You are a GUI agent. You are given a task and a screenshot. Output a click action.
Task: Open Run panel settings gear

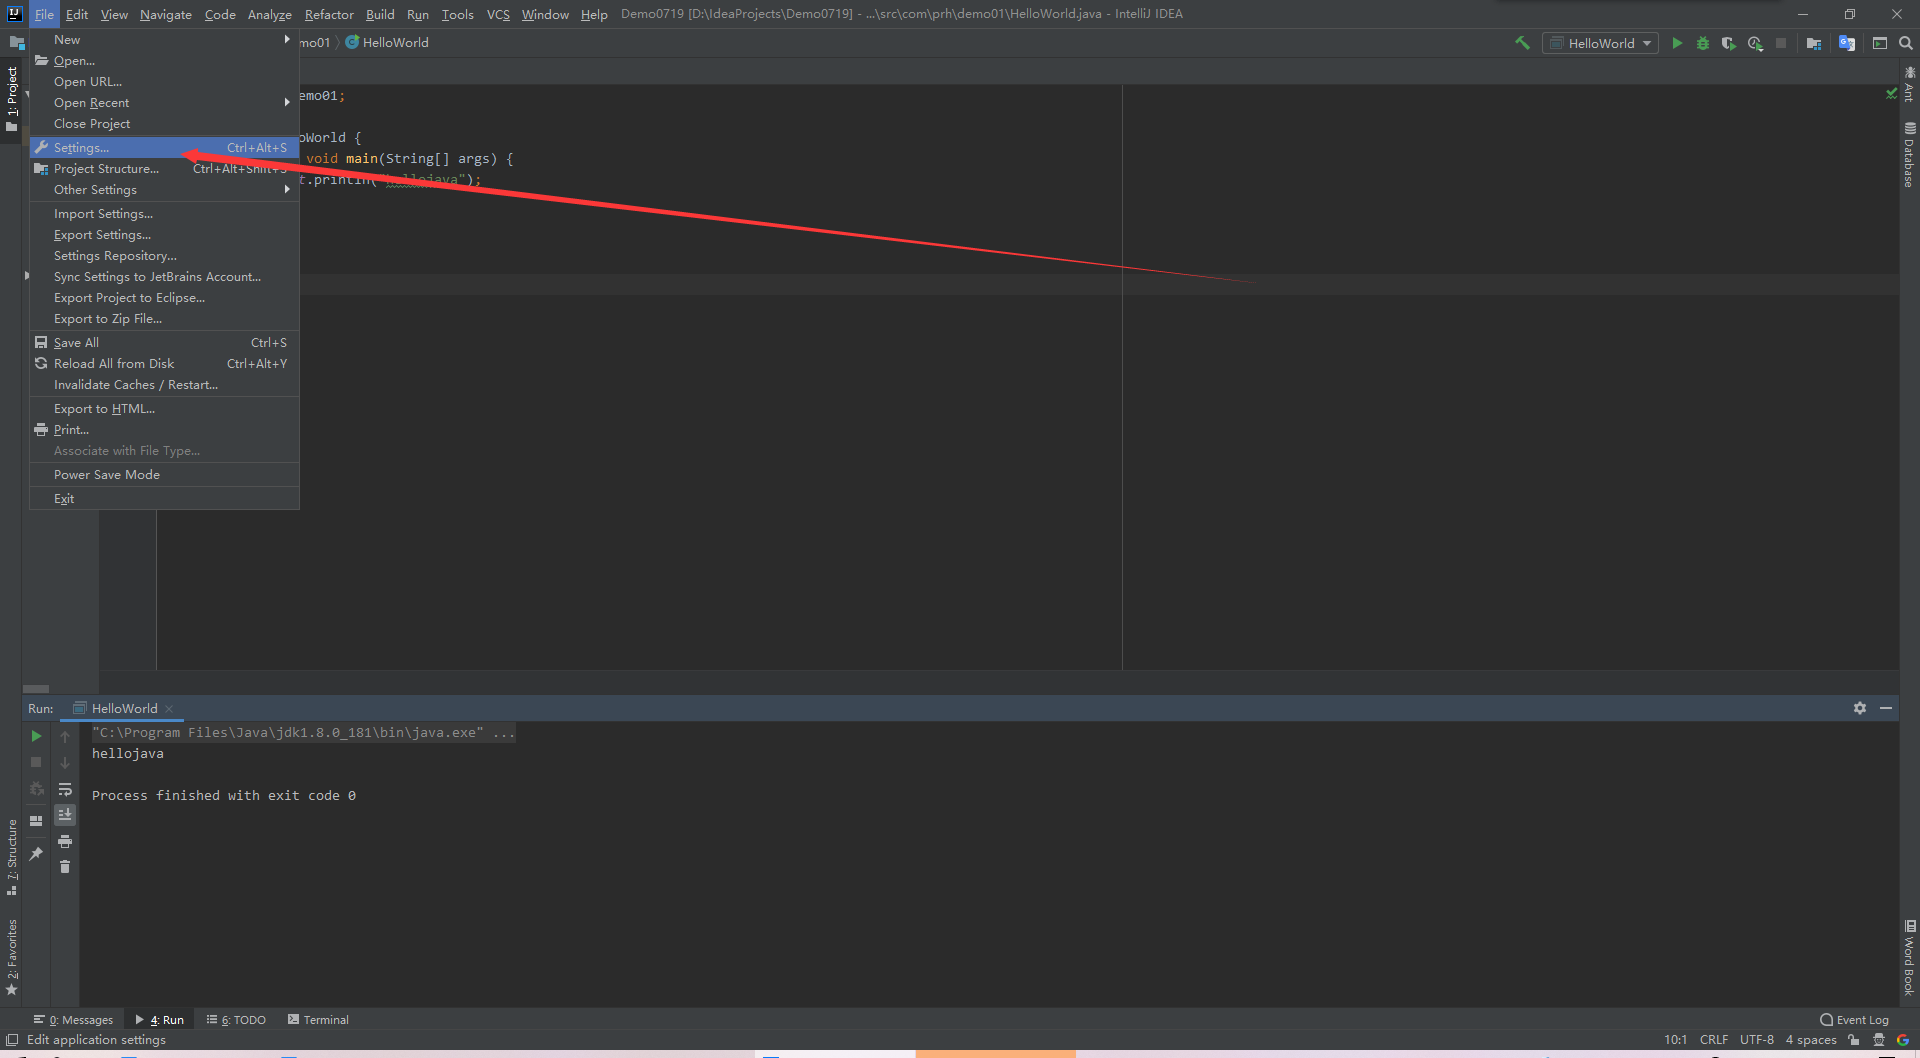(x=1860, y=708)
